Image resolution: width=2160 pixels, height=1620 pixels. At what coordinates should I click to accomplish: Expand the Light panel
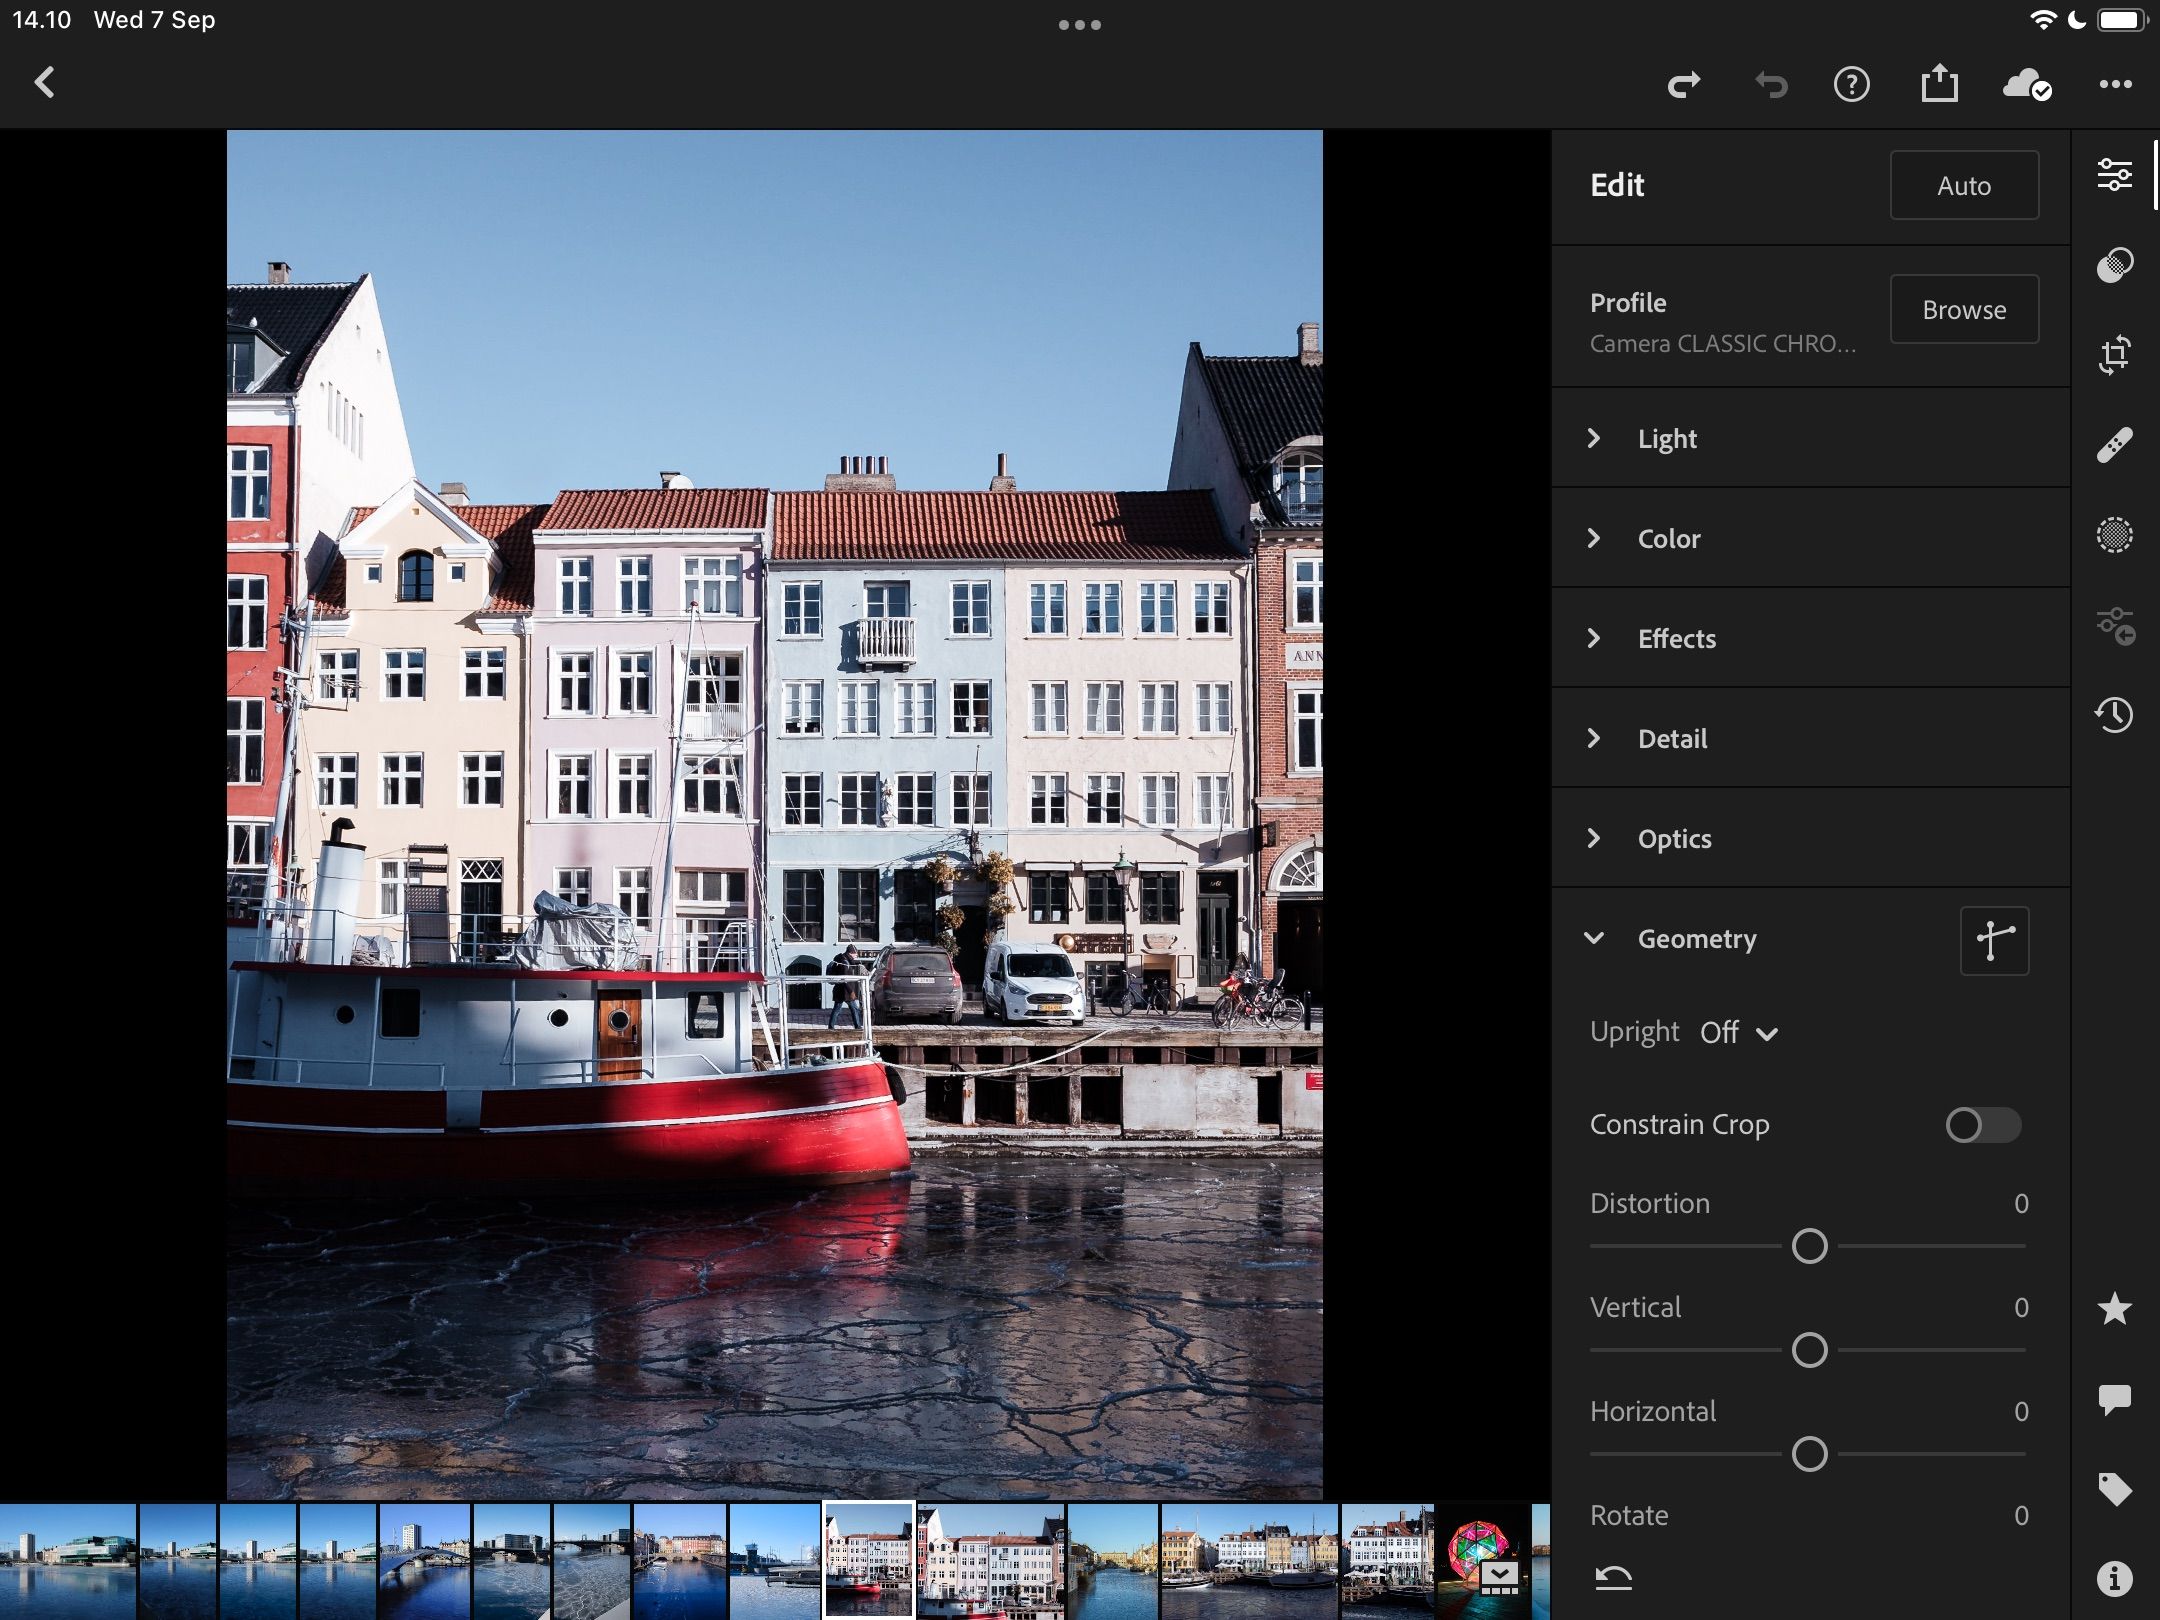[1667, 439]
